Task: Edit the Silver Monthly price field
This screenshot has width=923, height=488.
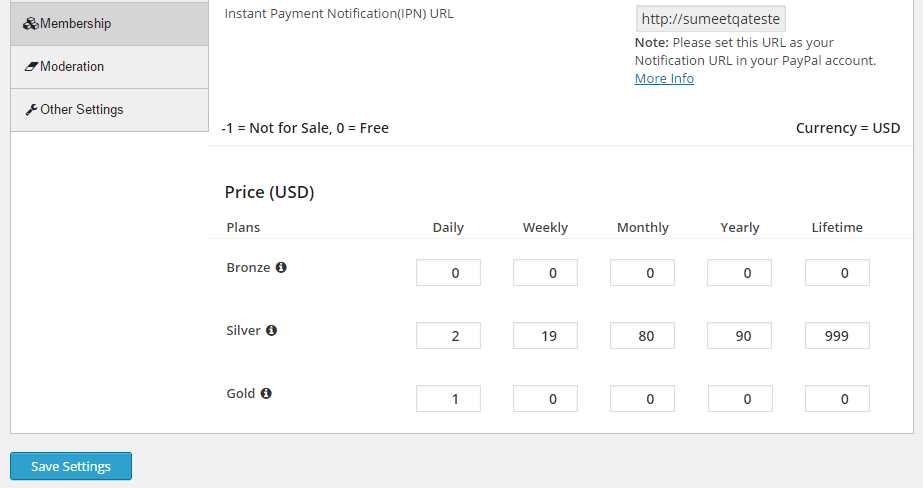Action: click(x=642, y=336)
